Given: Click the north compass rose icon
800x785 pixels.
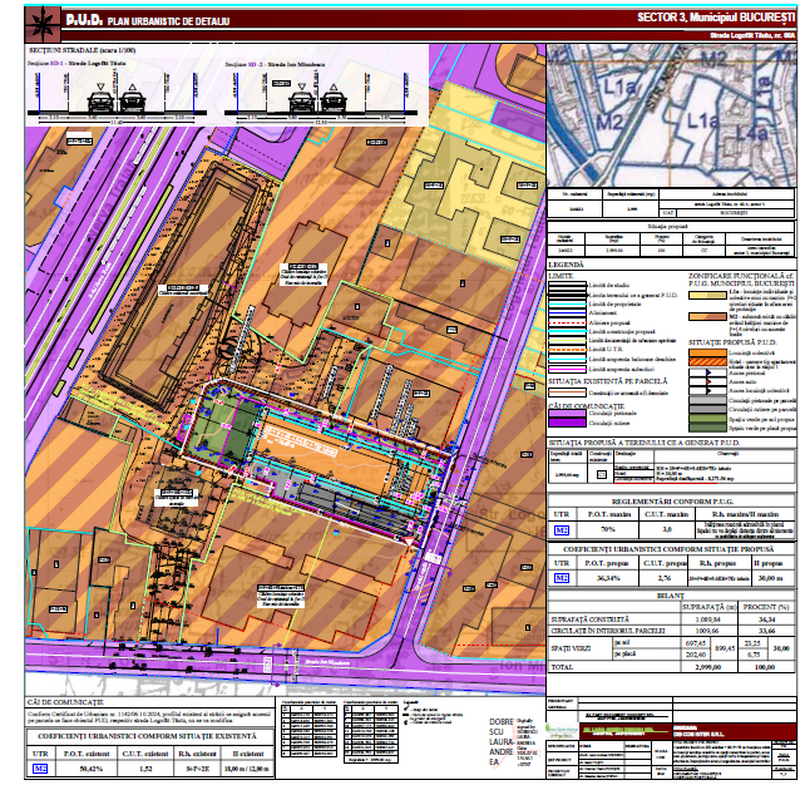Looking at the screenshot, I should pyautogui.click(x=43, y=24).
